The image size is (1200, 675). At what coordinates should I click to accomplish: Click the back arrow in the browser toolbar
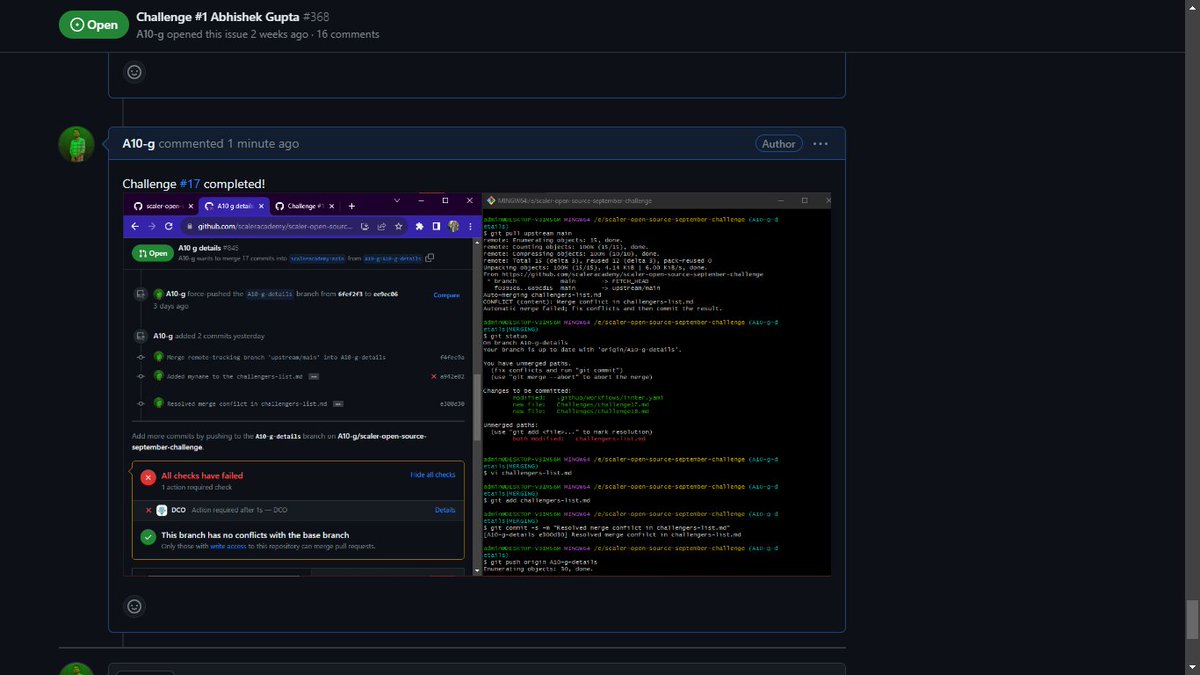click(134, 226)
